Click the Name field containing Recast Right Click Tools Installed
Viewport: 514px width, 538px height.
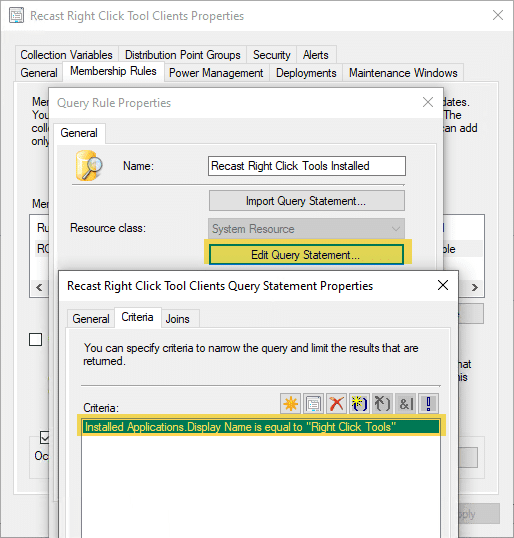[307, 166]
